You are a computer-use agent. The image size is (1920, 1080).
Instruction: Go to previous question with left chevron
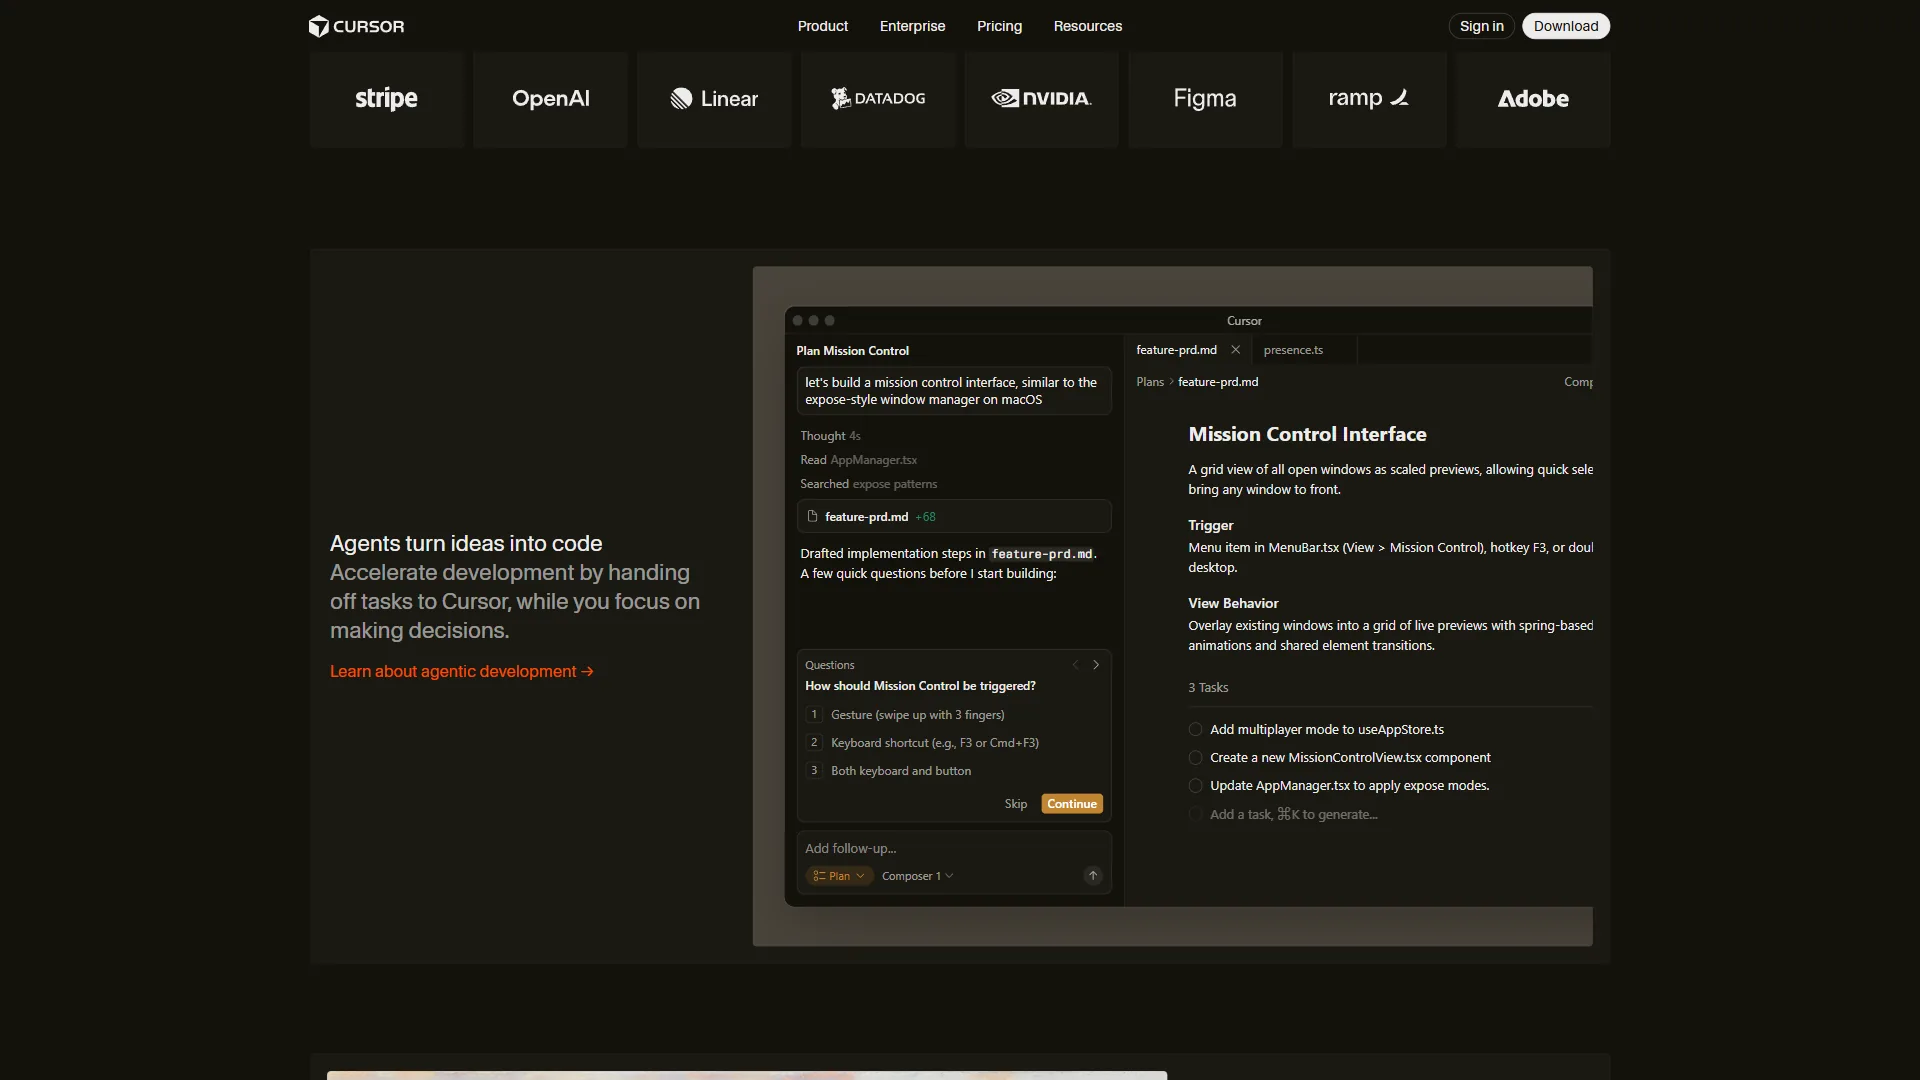(1076, 665)
